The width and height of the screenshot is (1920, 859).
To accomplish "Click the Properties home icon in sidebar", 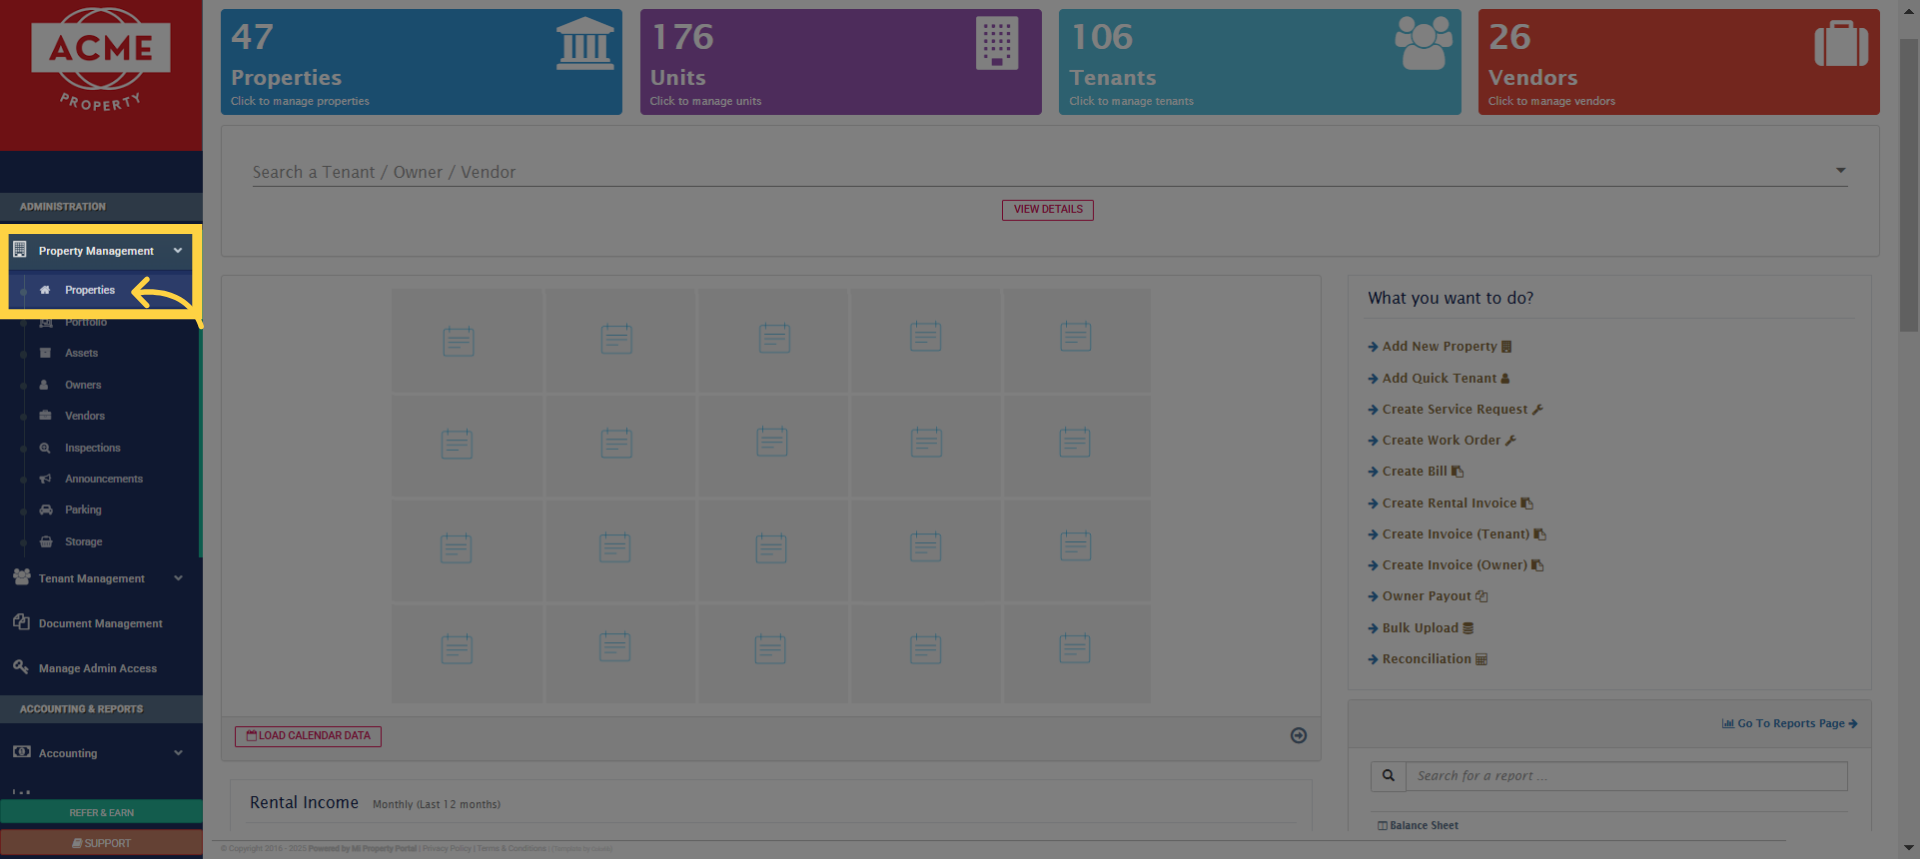I will [45, 290].
